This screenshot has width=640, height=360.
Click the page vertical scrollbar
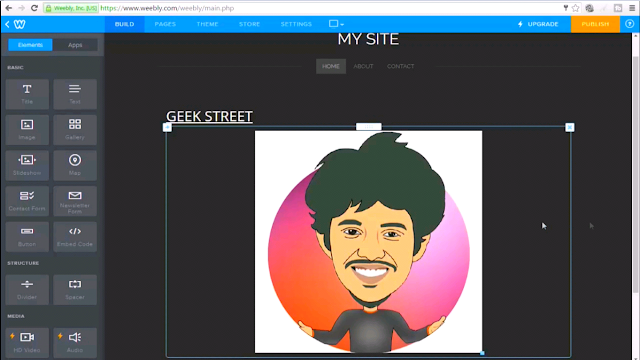tap(636, 176)
